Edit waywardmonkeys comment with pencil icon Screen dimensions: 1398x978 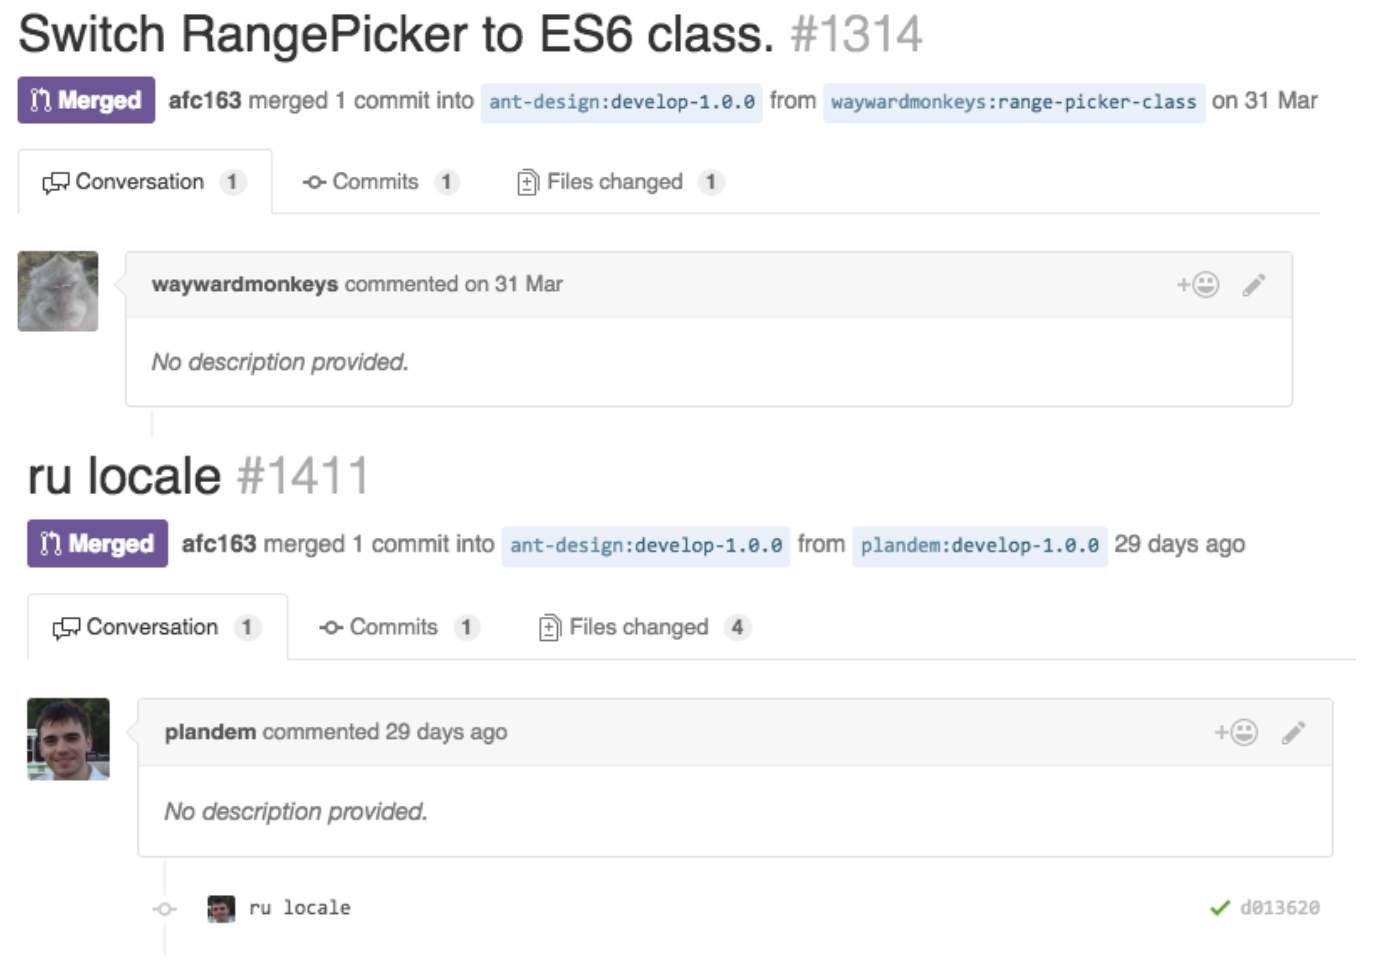point(1254,285)
